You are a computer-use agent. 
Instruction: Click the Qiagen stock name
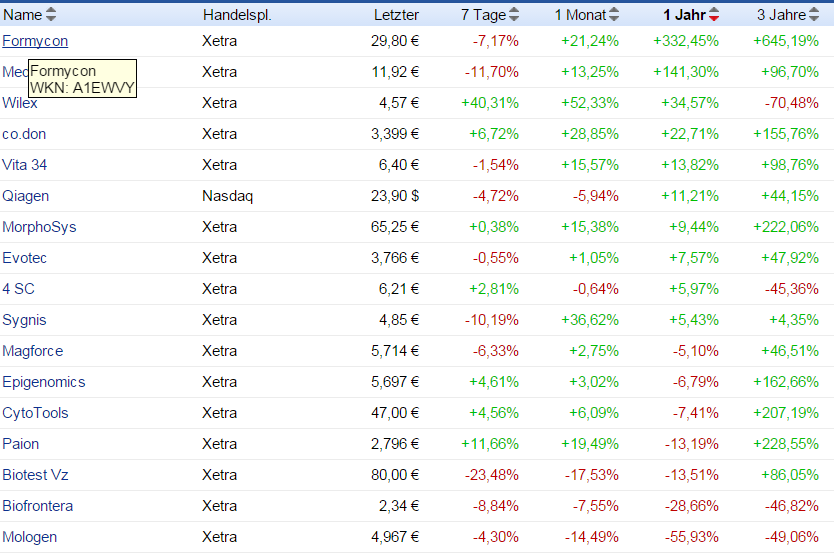(26, 196)
